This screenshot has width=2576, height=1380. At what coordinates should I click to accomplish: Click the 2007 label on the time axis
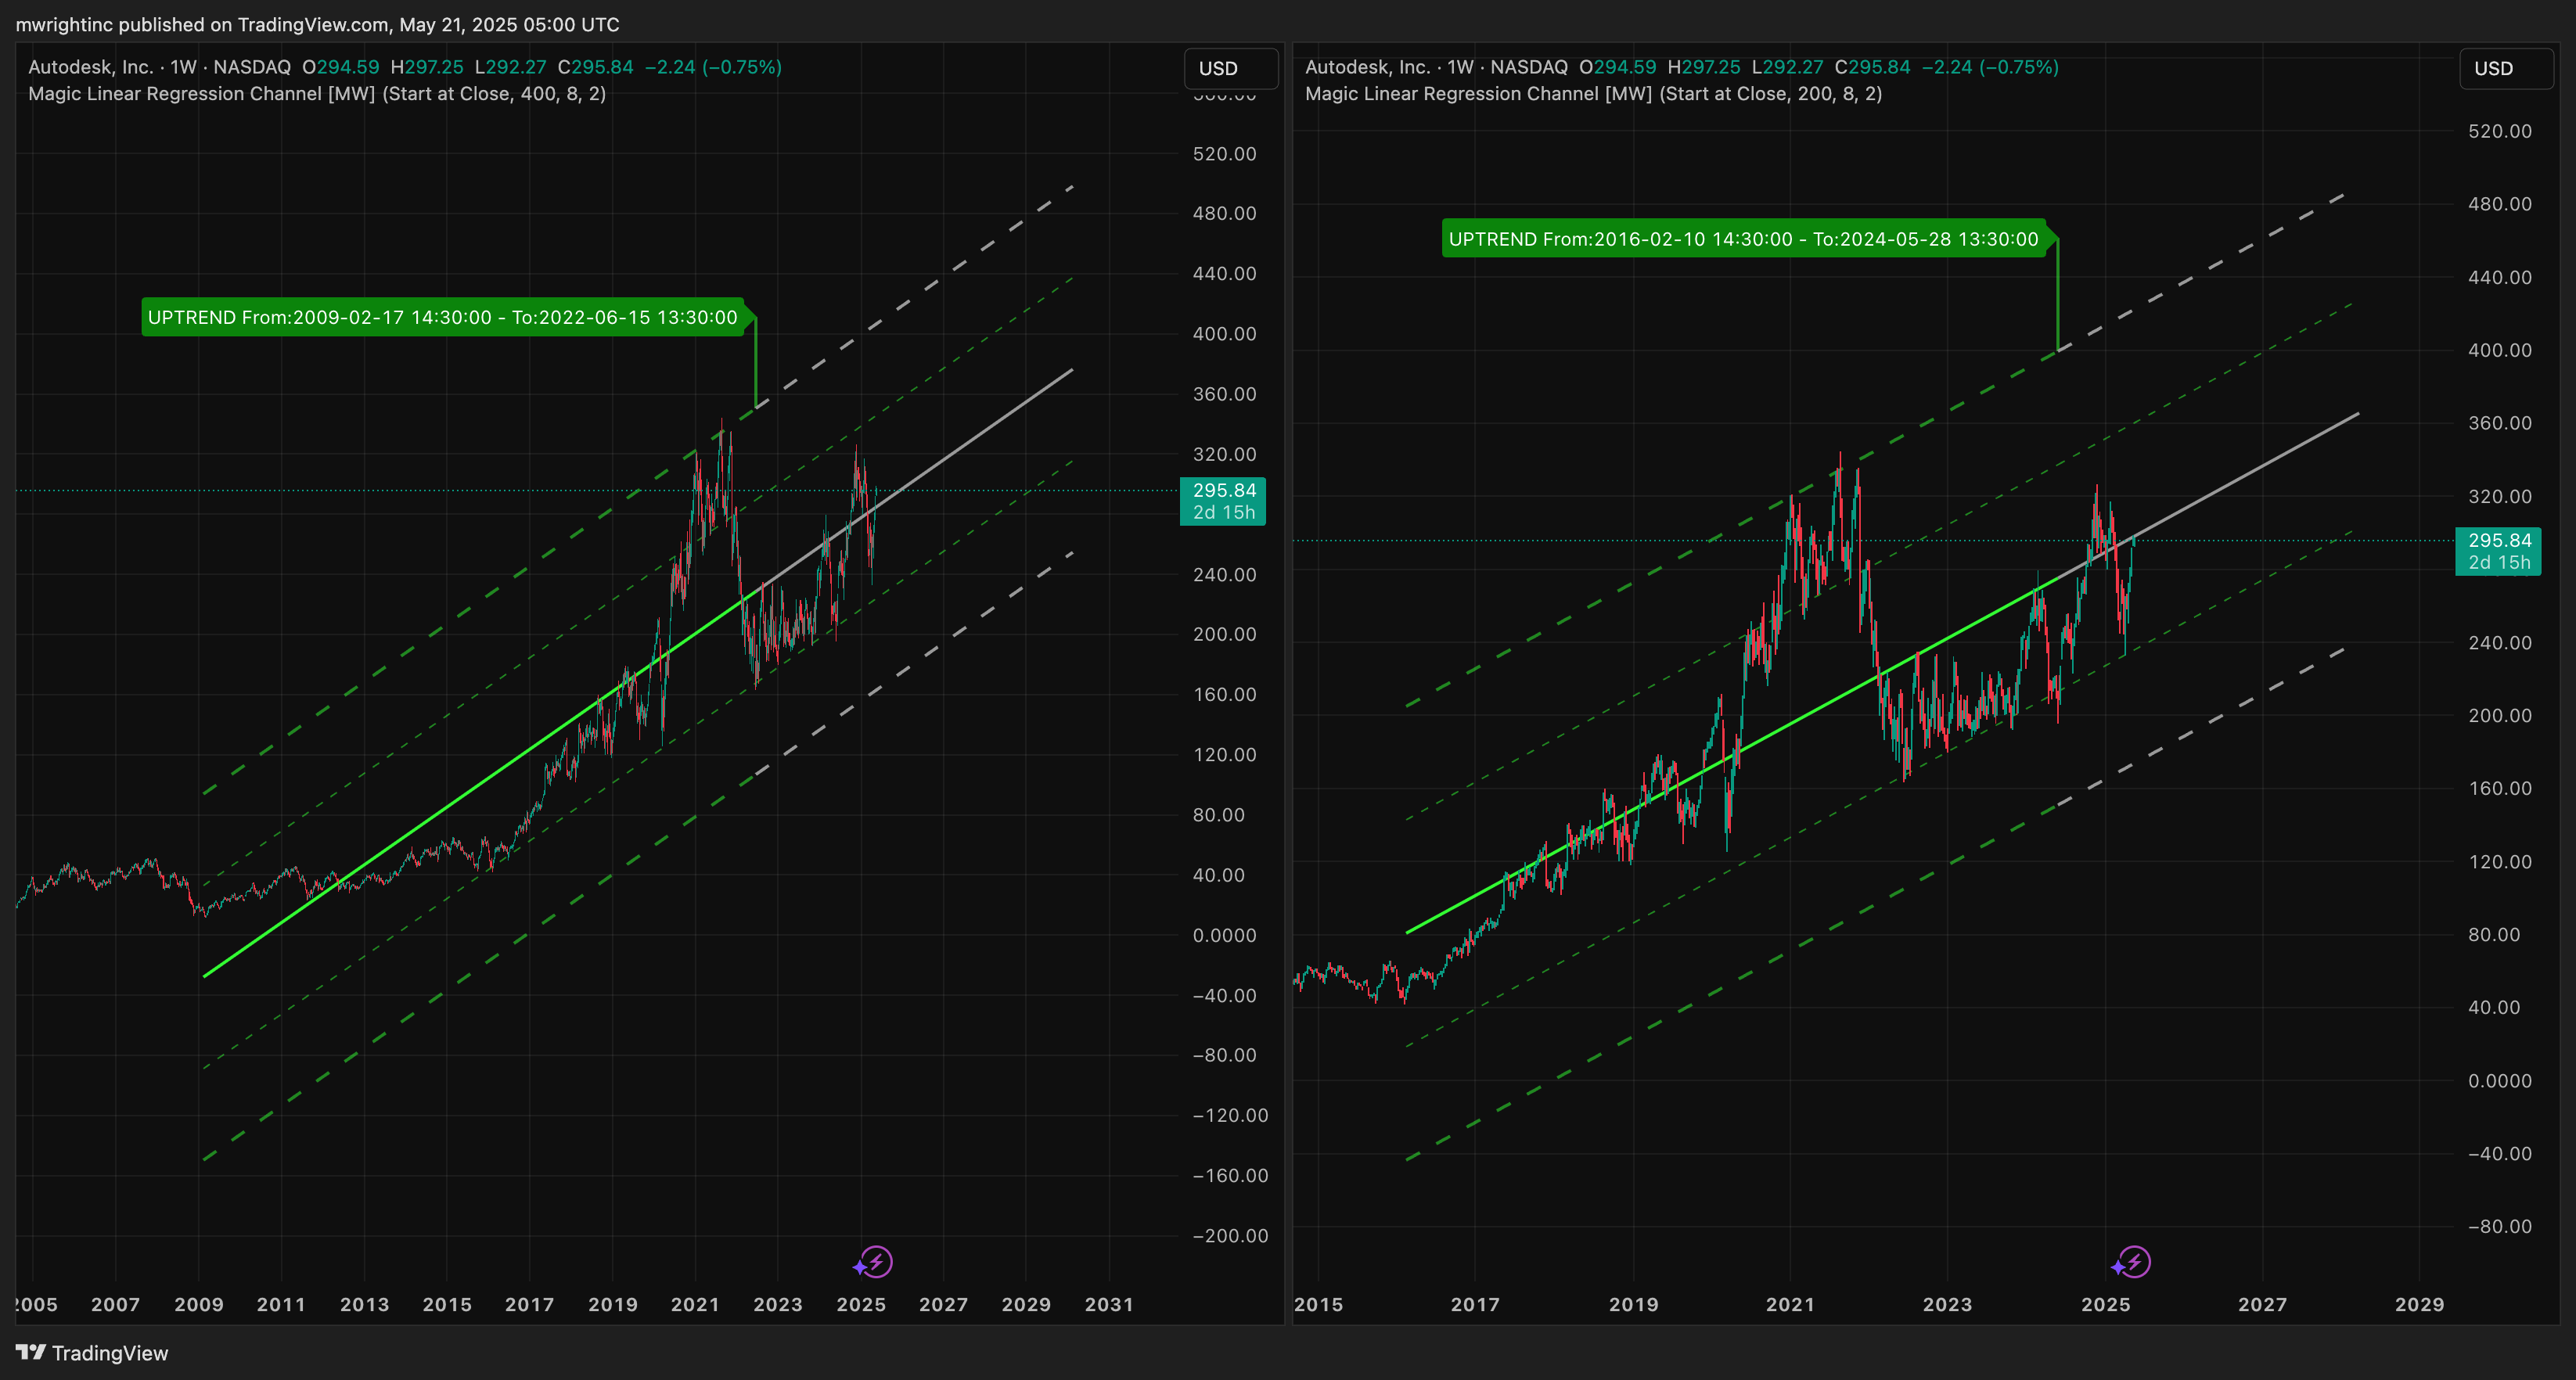point(115,1304)
